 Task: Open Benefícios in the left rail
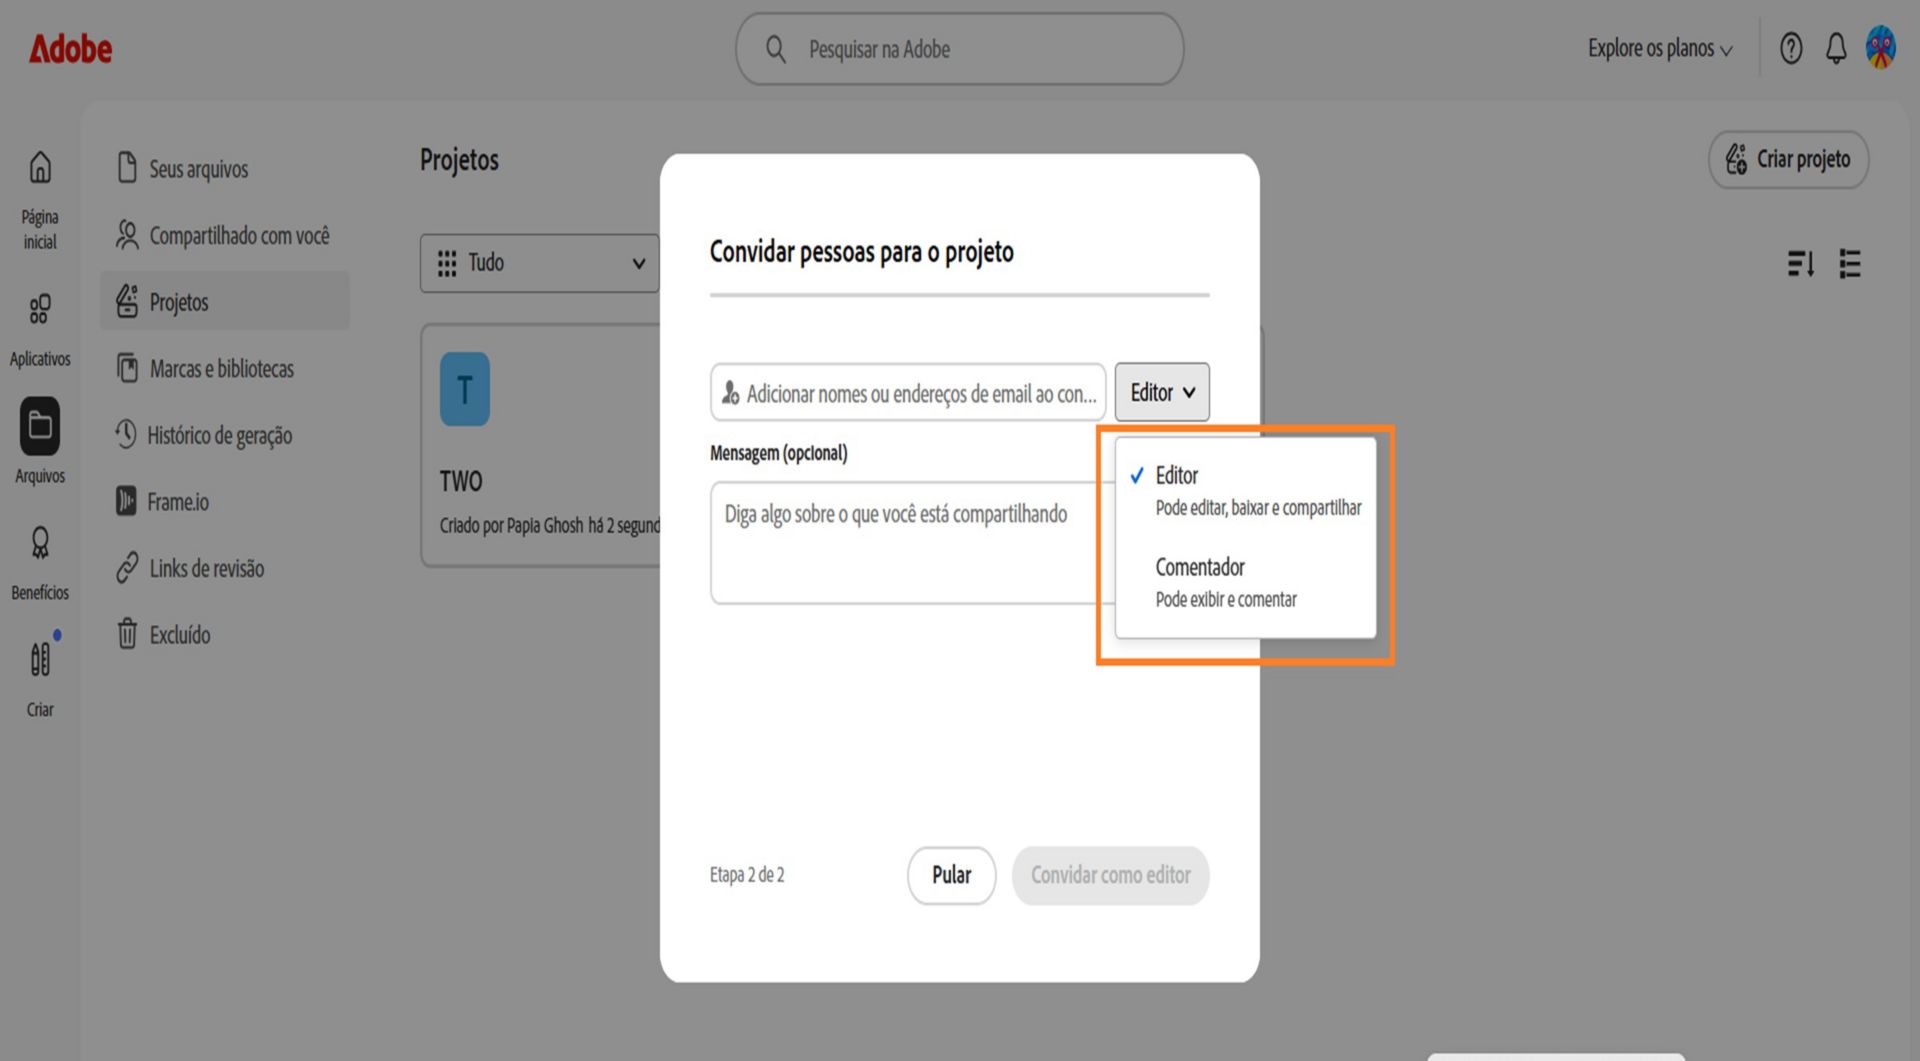[40, 563]
